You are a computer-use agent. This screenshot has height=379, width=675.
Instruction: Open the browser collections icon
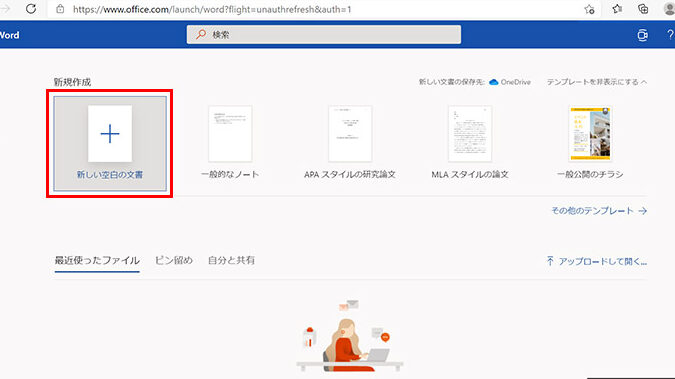pos(643,9)
